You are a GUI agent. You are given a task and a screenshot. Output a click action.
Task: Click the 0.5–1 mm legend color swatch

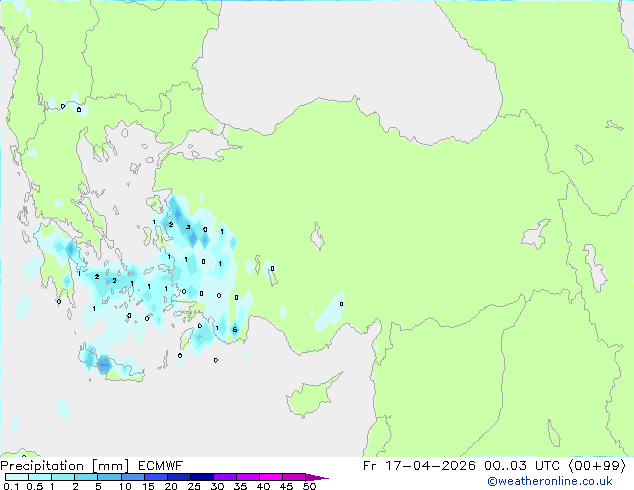click(40, 477)
